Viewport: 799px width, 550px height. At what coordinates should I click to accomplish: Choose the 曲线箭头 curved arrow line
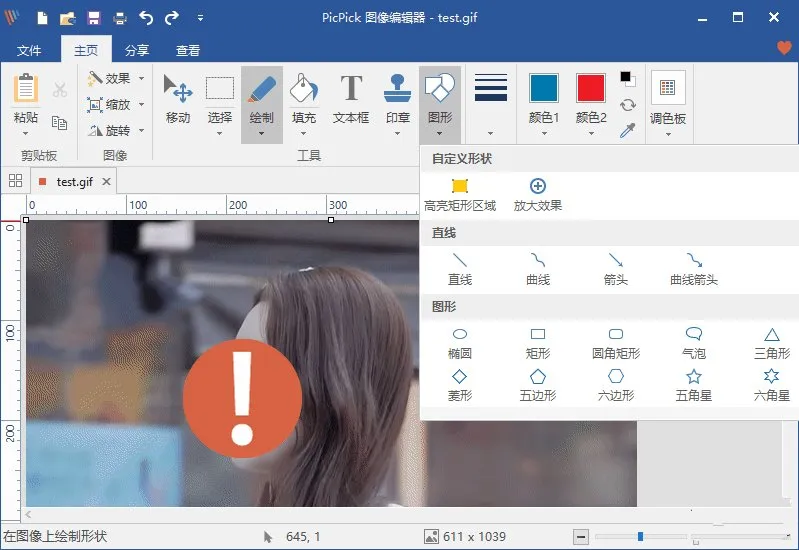[x=693, y=268]
